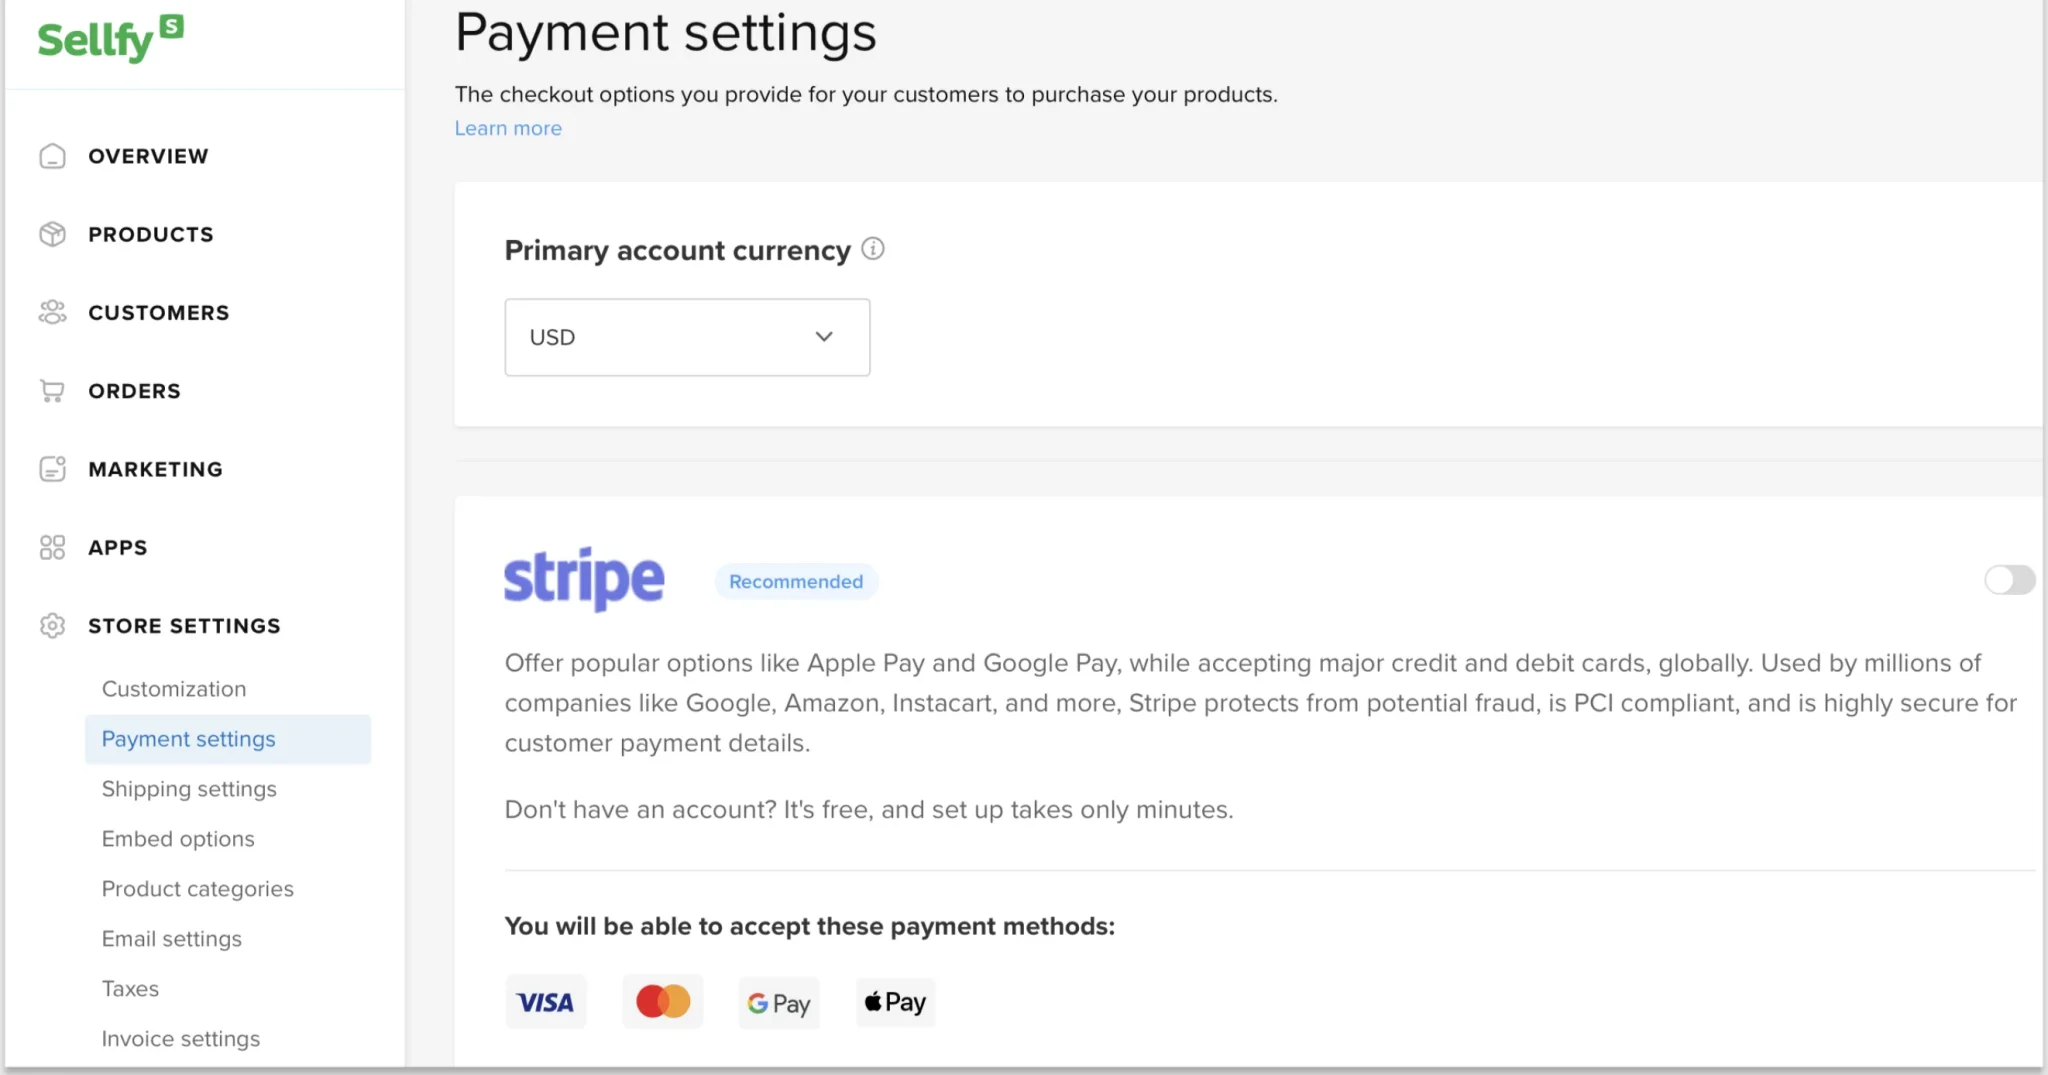Click the Marketing icon in sidebar
2048x1075 pixels.
[x=52, y=469]
